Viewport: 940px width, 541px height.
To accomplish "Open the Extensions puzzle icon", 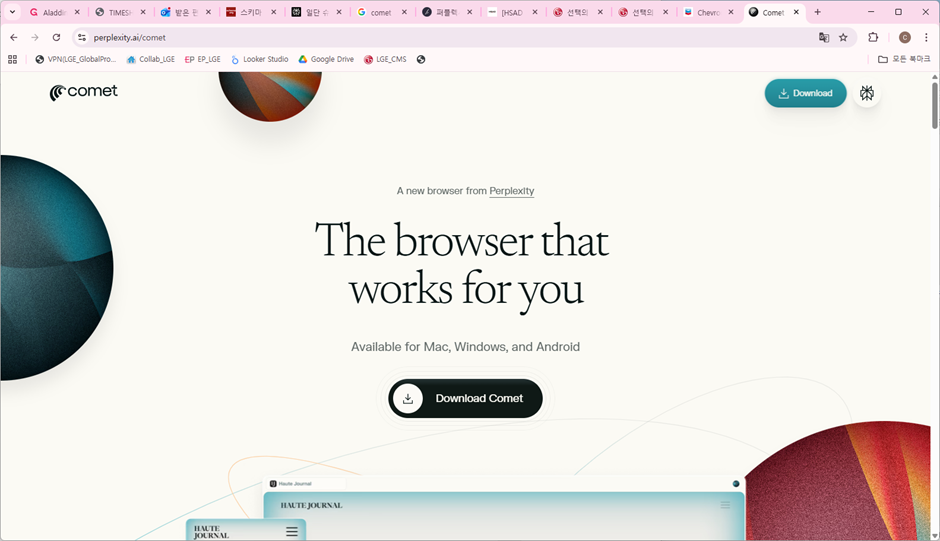I will [x=873, y=37].
